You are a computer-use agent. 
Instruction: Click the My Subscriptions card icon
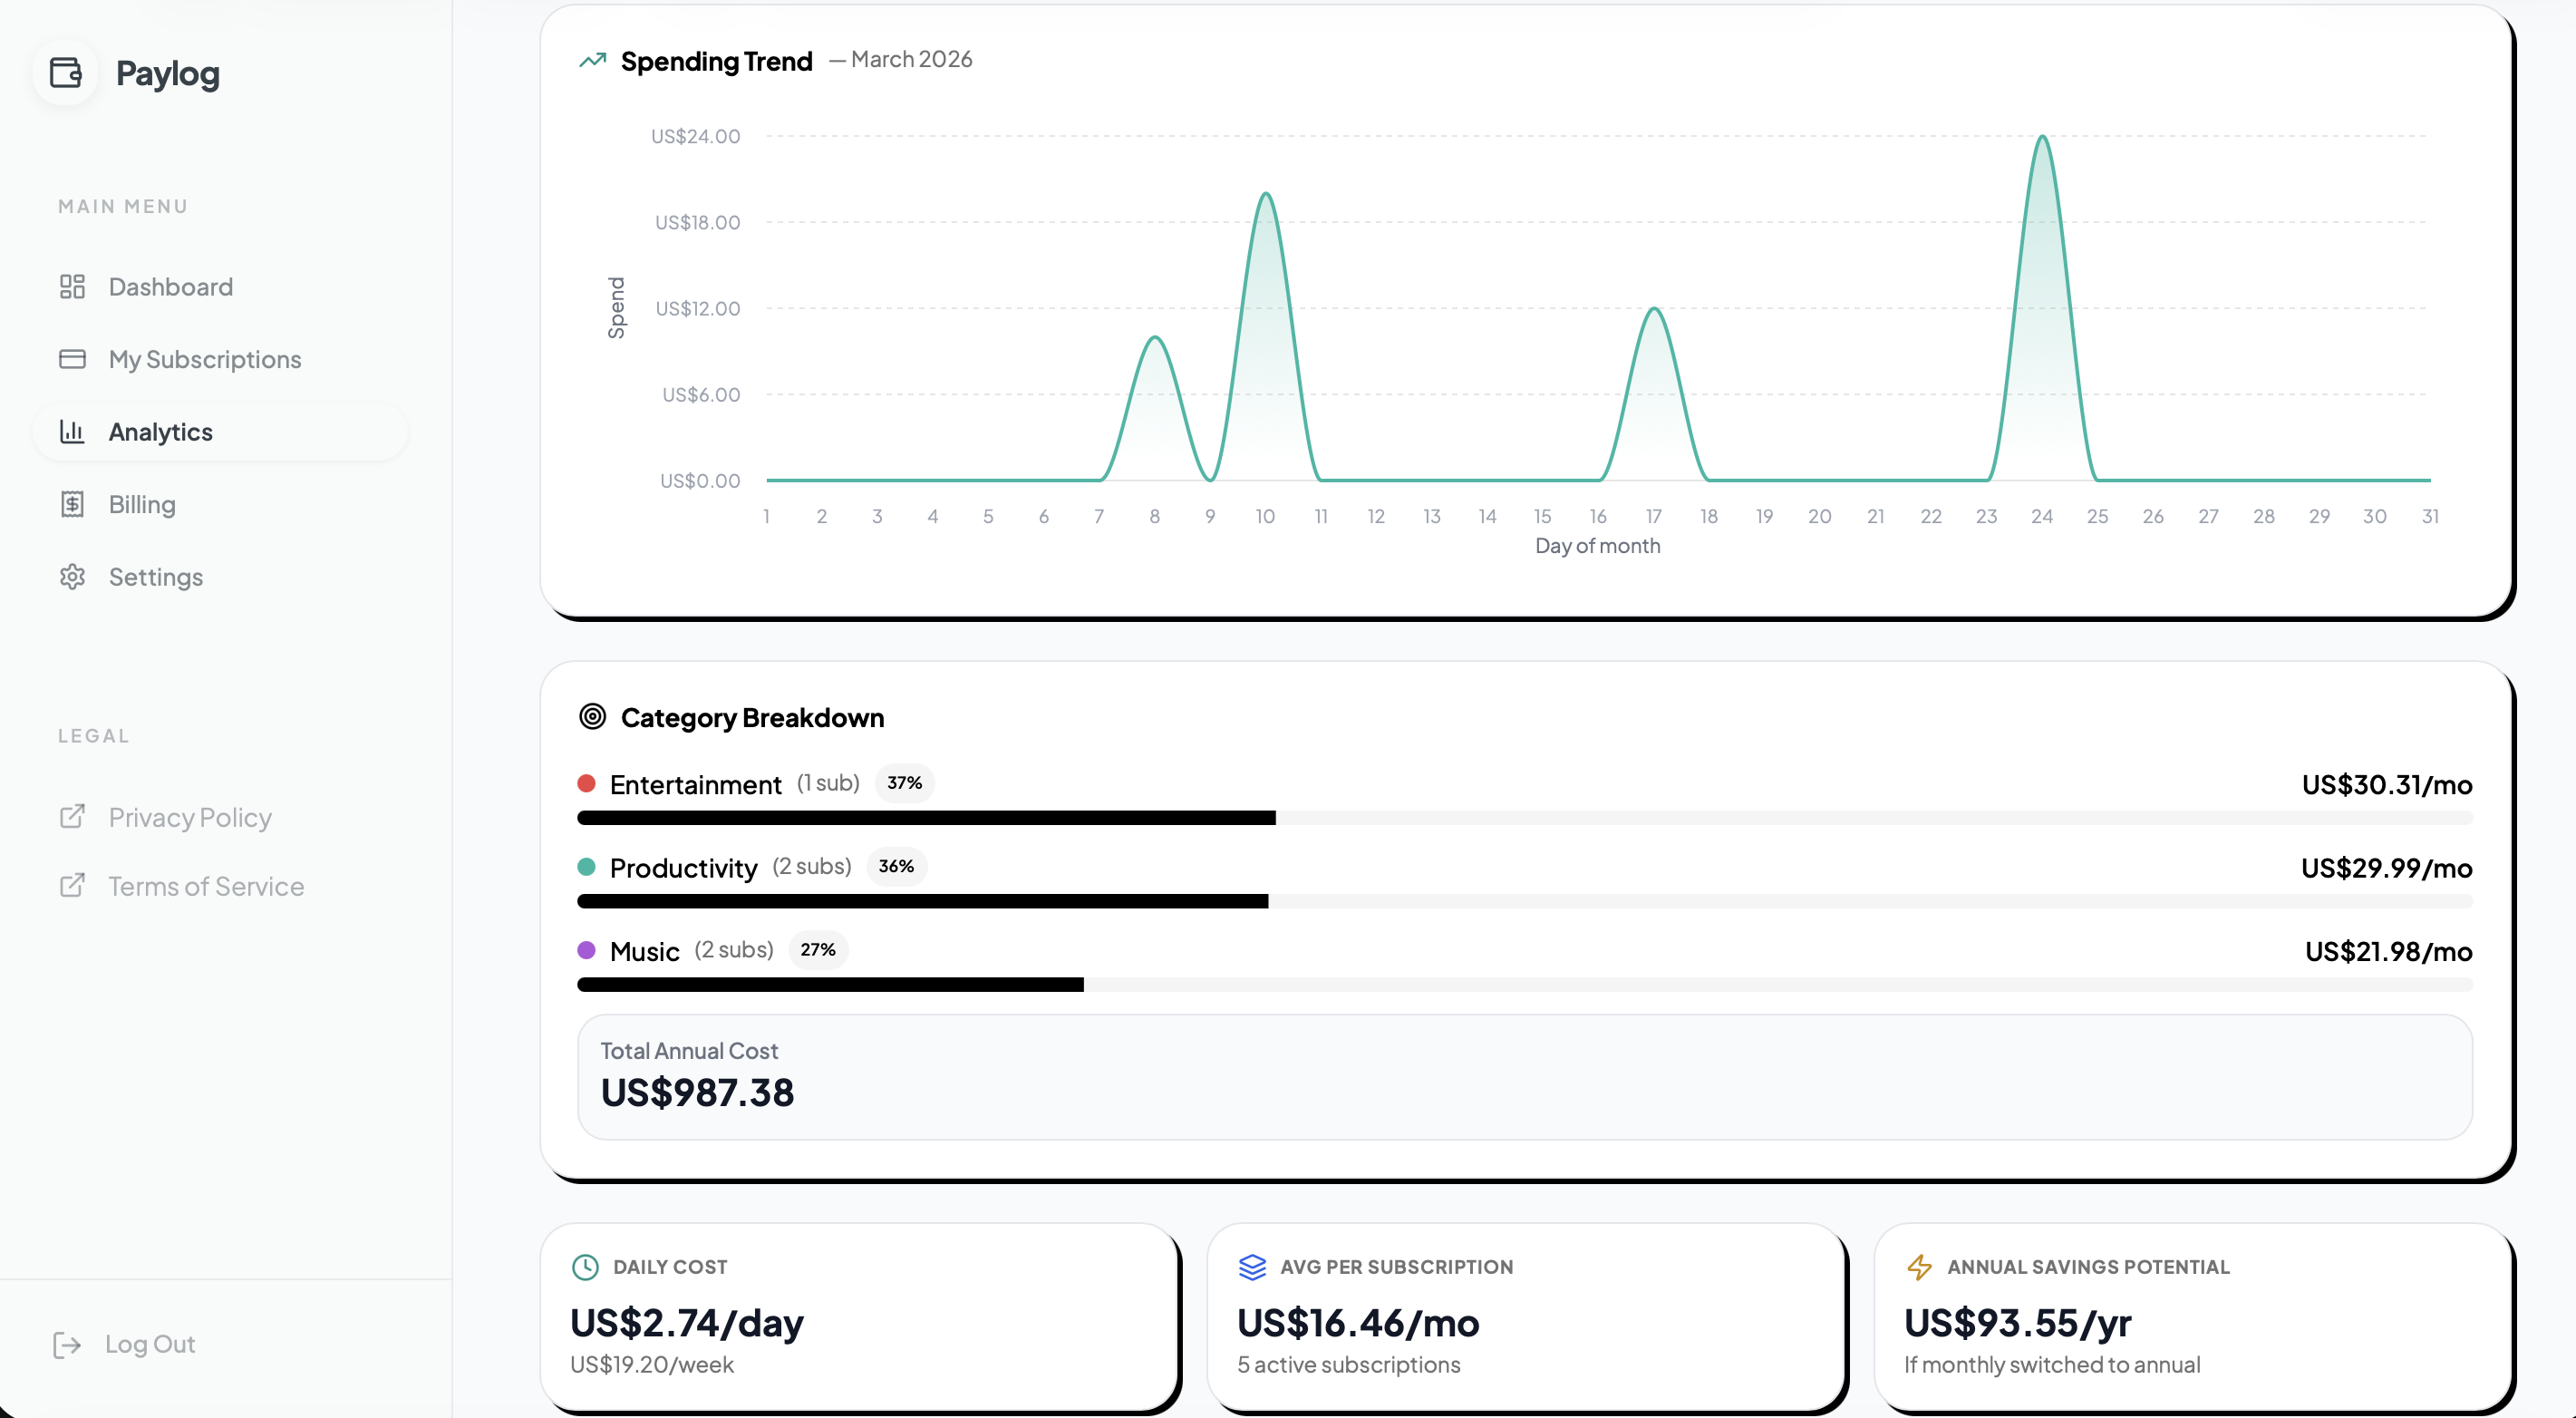72,359
